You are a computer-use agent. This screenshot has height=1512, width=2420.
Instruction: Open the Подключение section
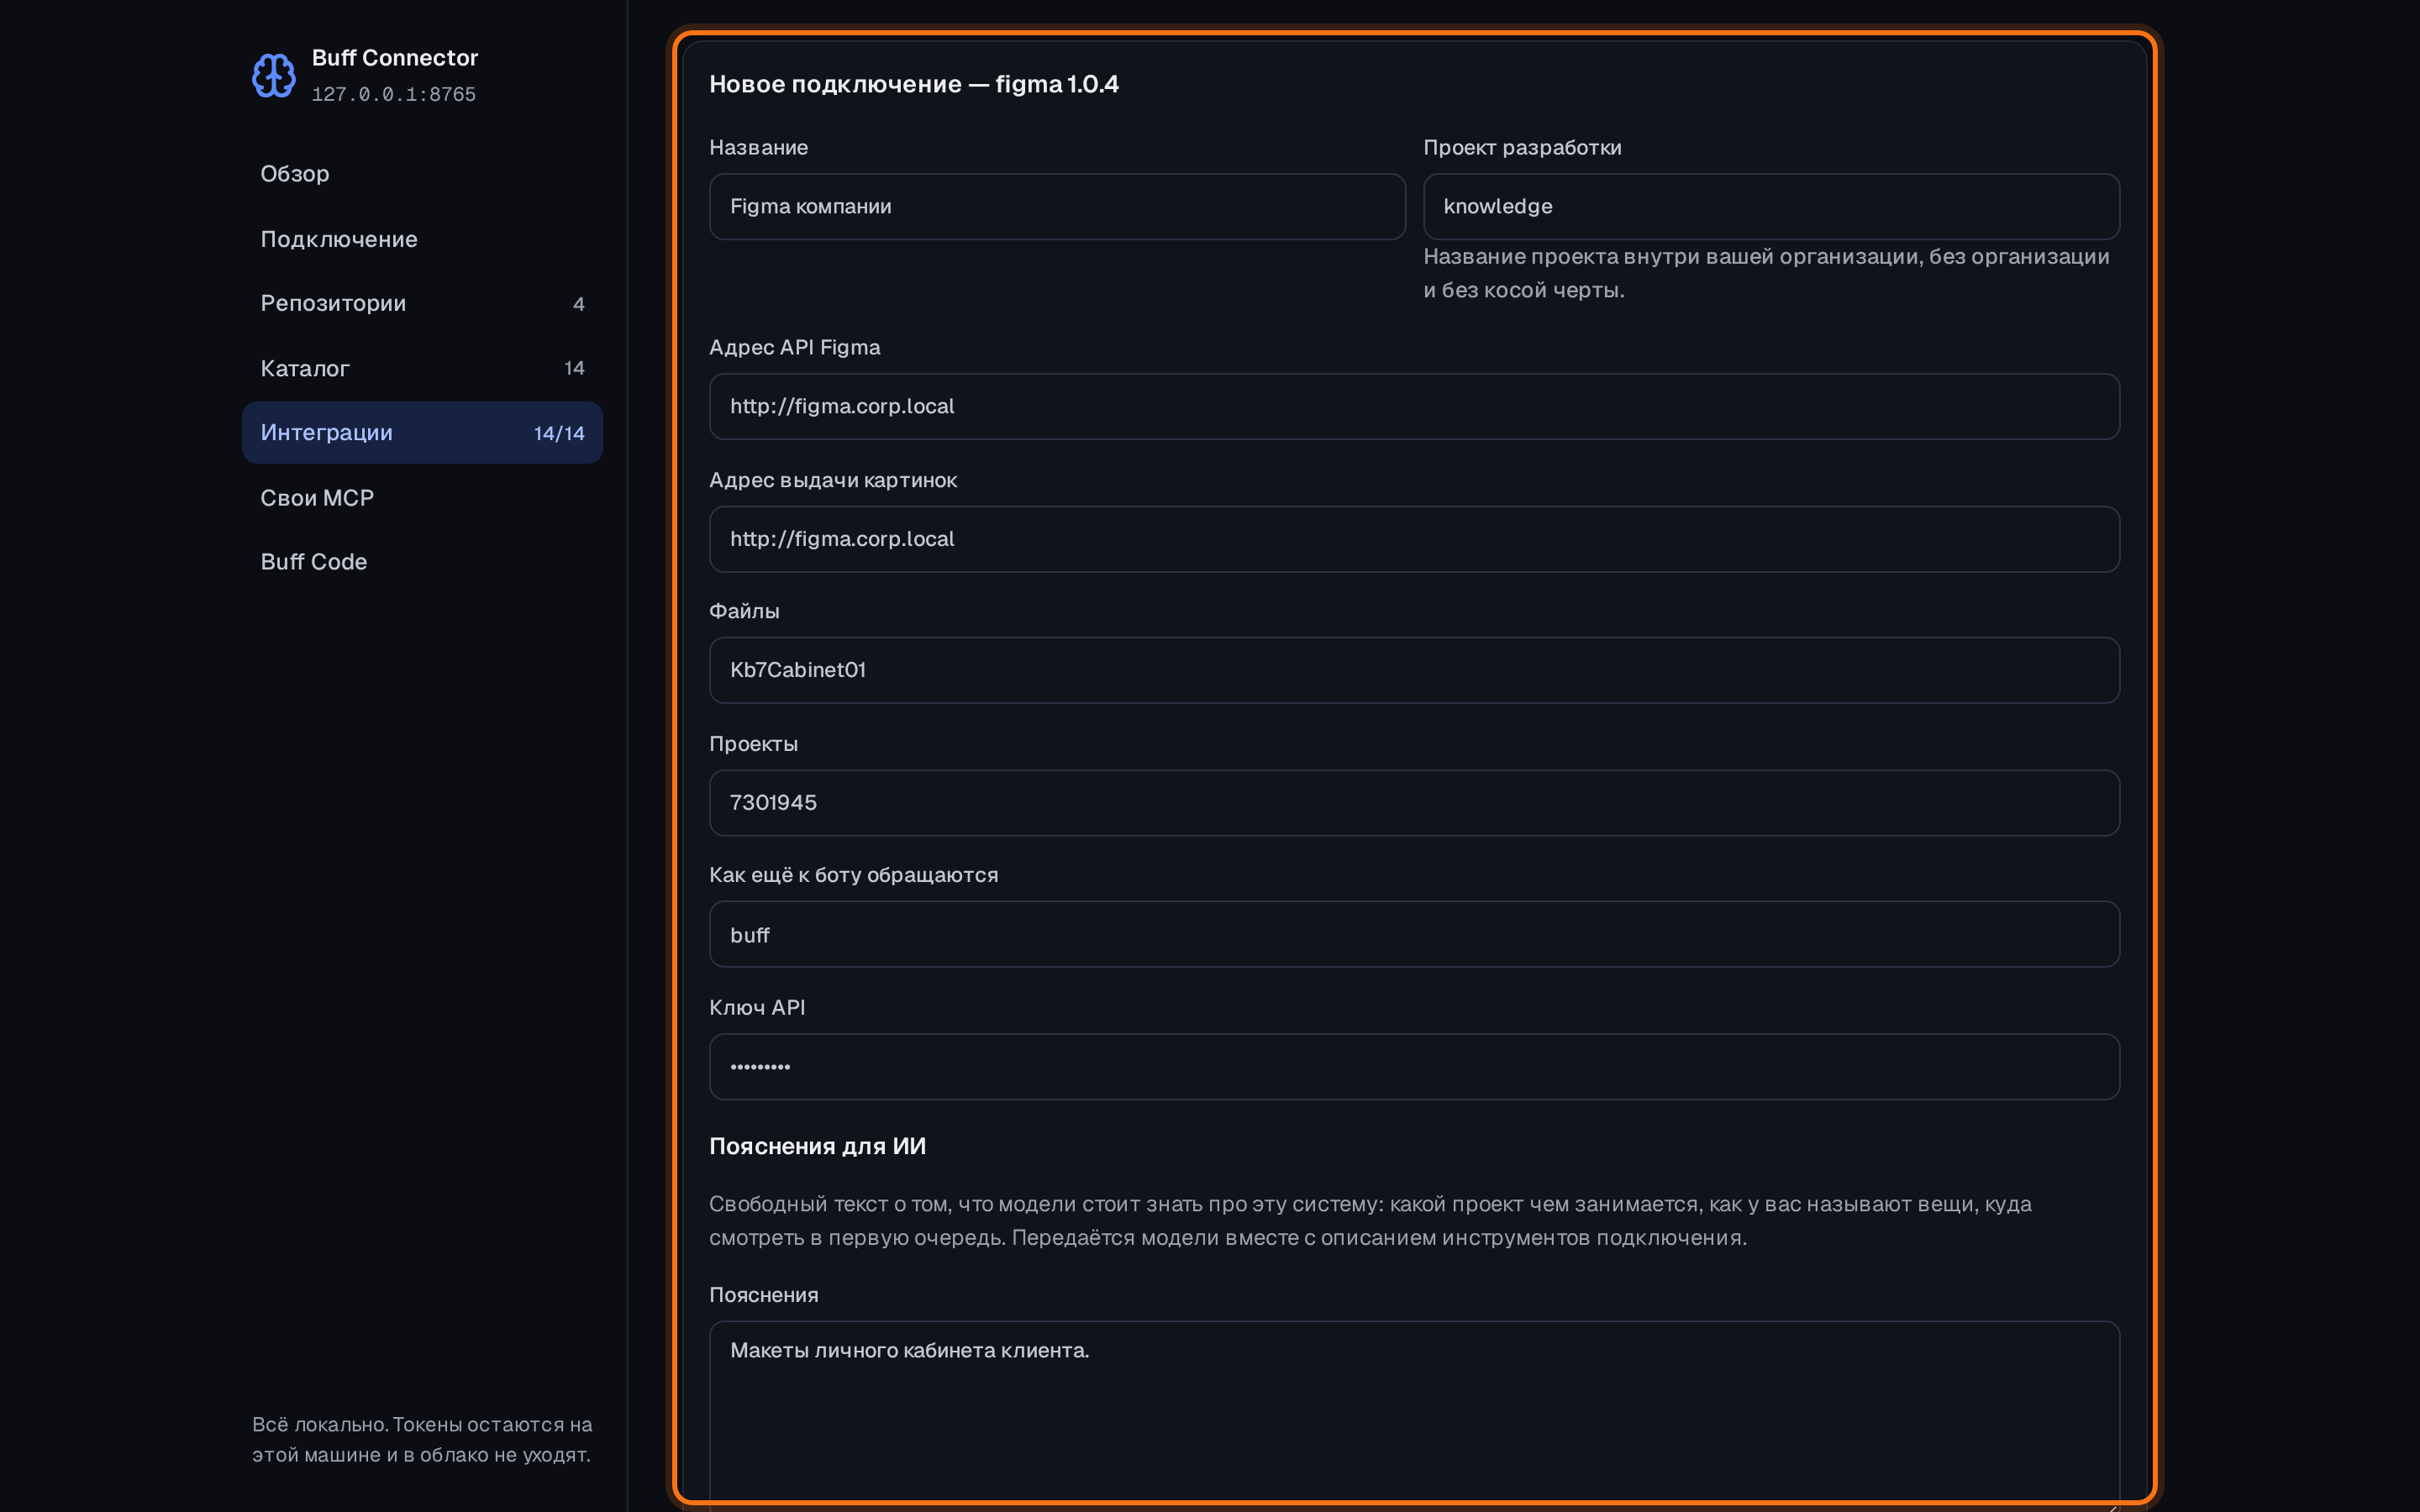point(422,239)
